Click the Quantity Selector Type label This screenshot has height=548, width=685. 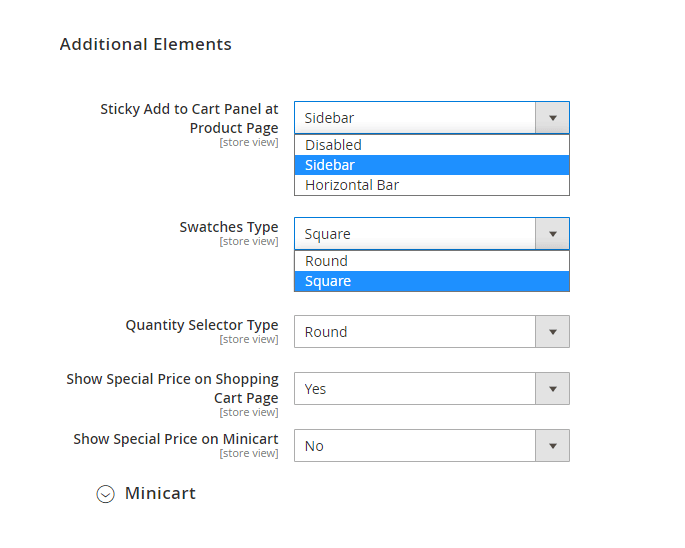tap(202, 325)
